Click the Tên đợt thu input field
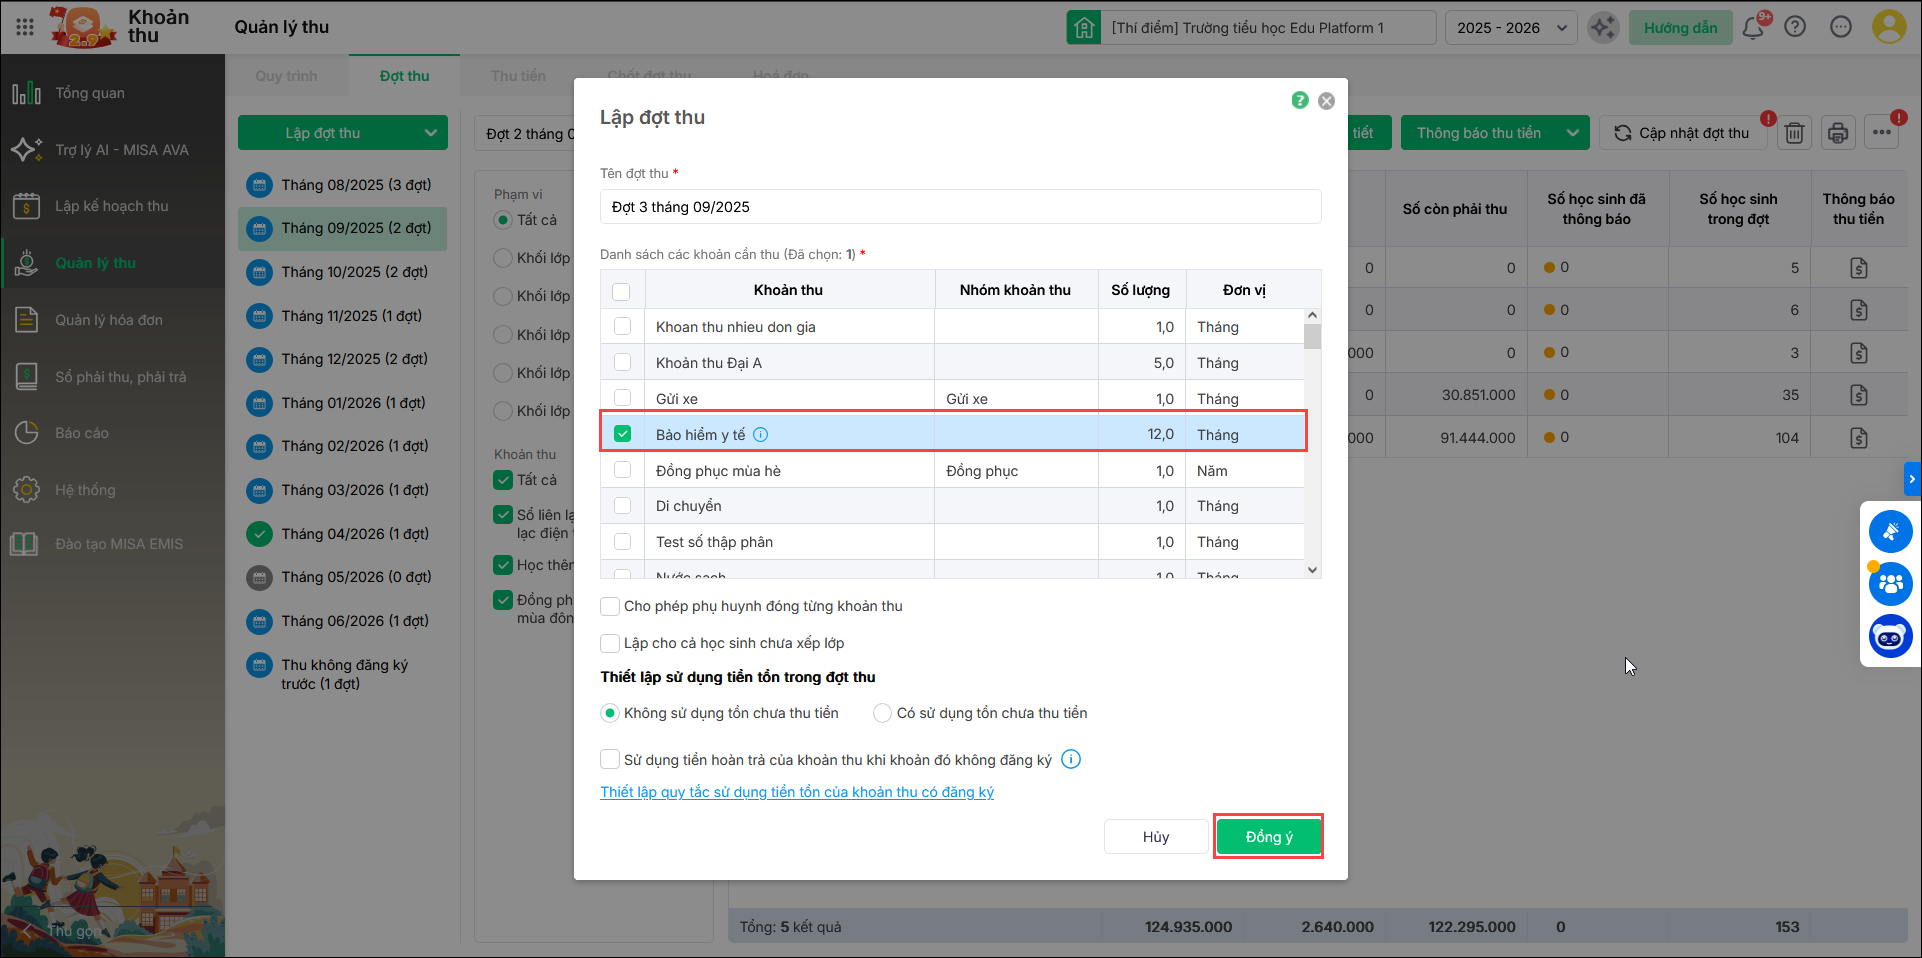 click(960, 207)
